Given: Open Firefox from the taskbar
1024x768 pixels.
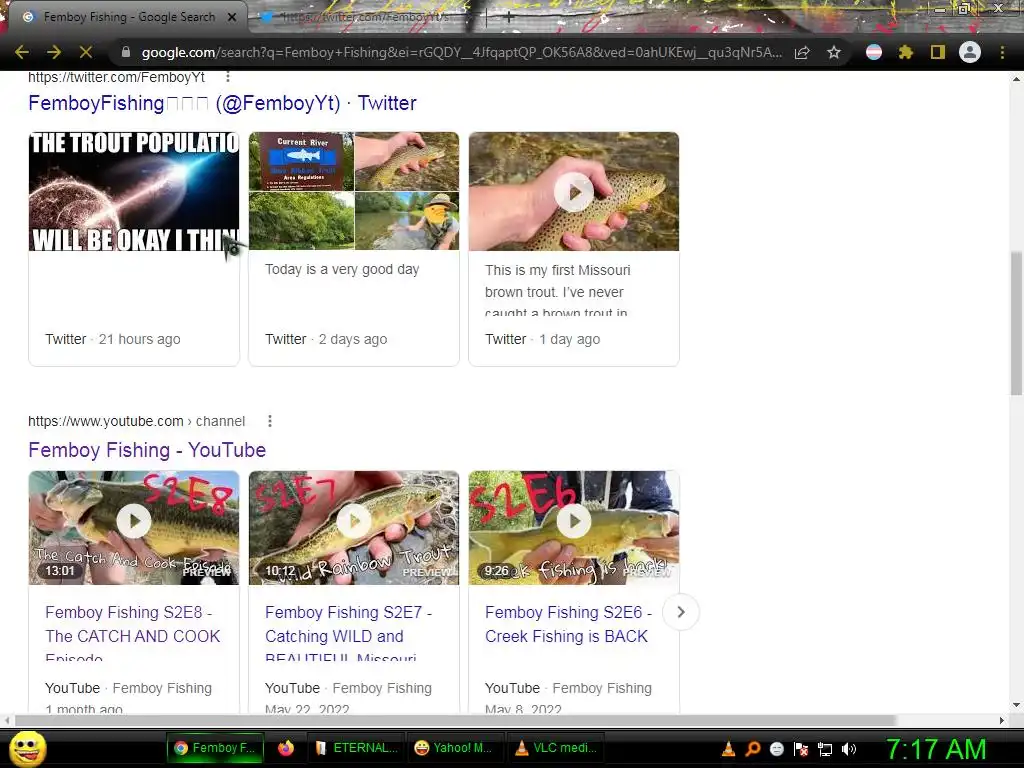Looking at the screenshot, I should pyautogui.click(x=286, y=748).
